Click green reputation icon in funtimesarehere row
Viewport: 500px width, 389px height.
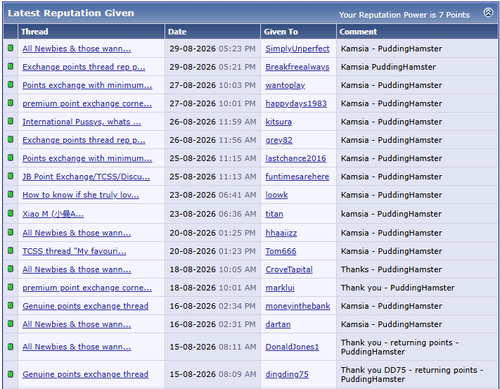click(x=11, y=176)
